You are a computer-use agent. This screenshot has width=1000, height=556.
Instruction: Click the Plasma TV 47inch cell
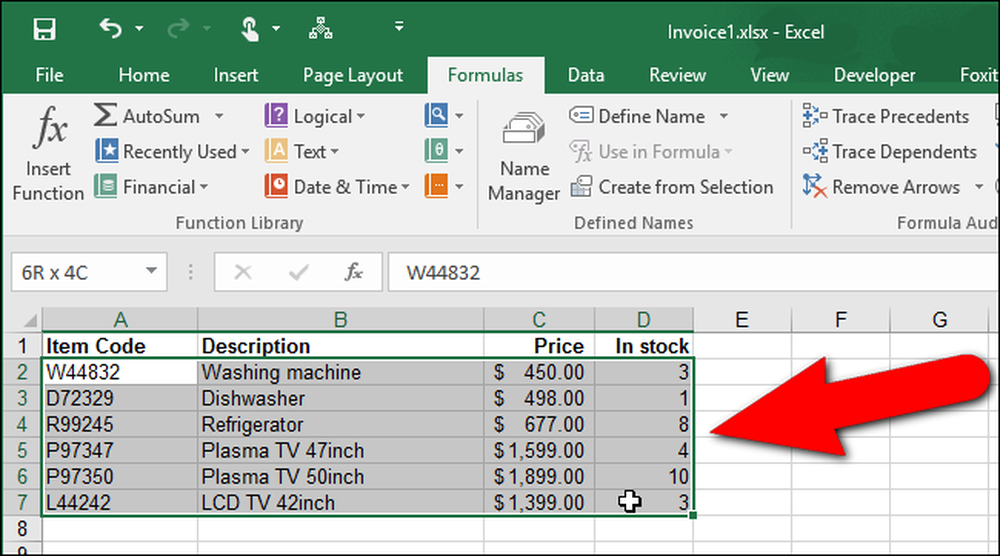(x=341, y=450)
